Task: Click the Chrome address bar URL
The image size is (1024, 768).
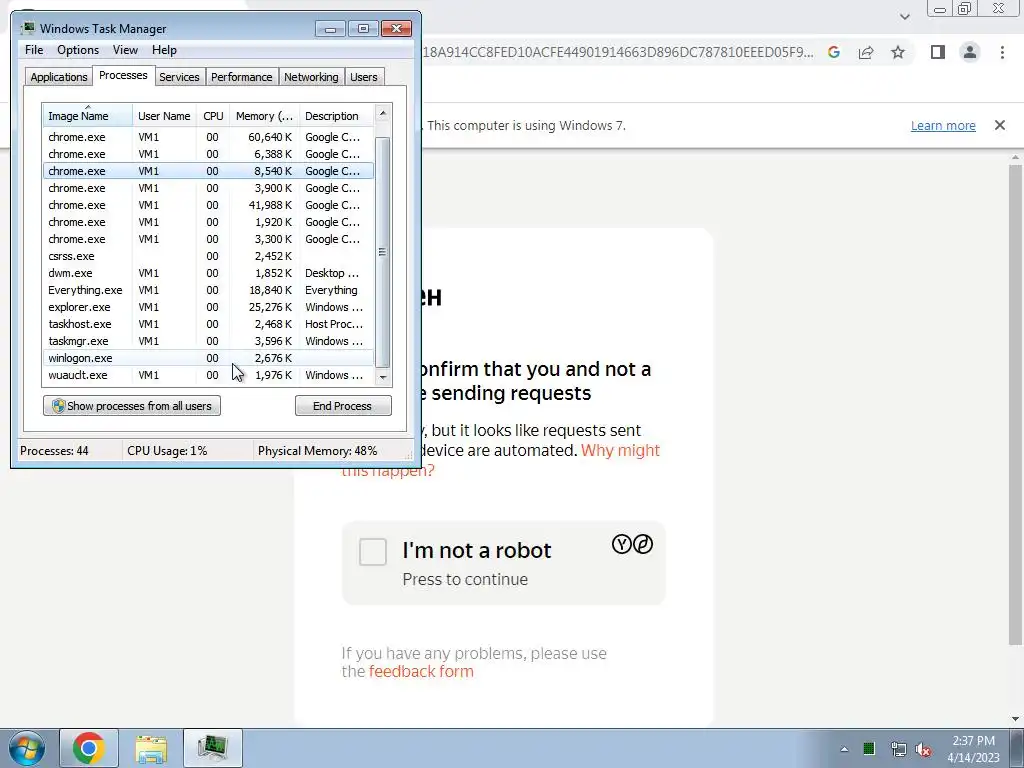Action: 618,52
